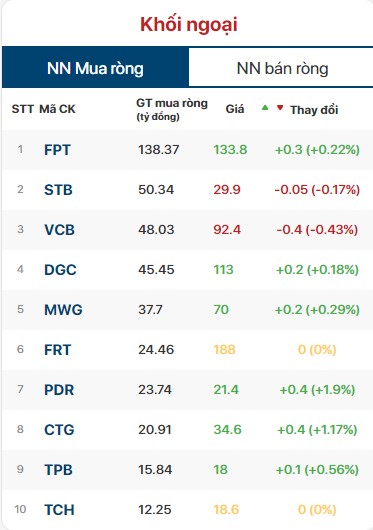Open VCB stock ticker link

pyautogui.click(x=59, y=230)
